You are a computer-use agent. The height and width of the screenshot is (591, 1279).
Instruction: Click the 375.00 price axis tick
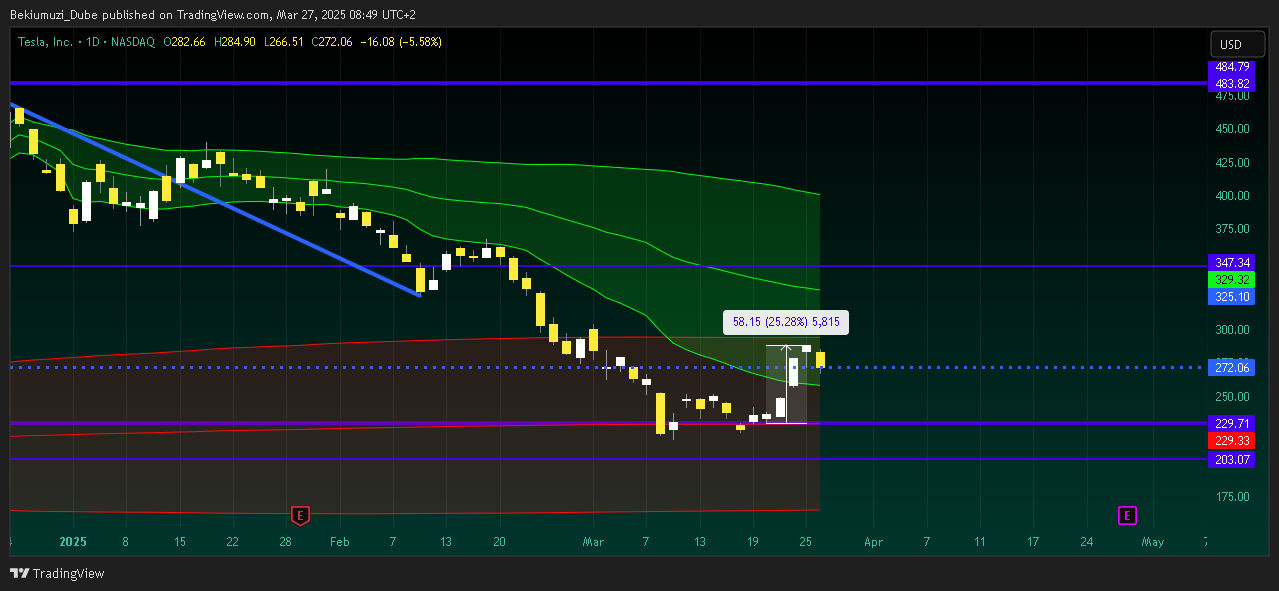[x=1233, y=229]
